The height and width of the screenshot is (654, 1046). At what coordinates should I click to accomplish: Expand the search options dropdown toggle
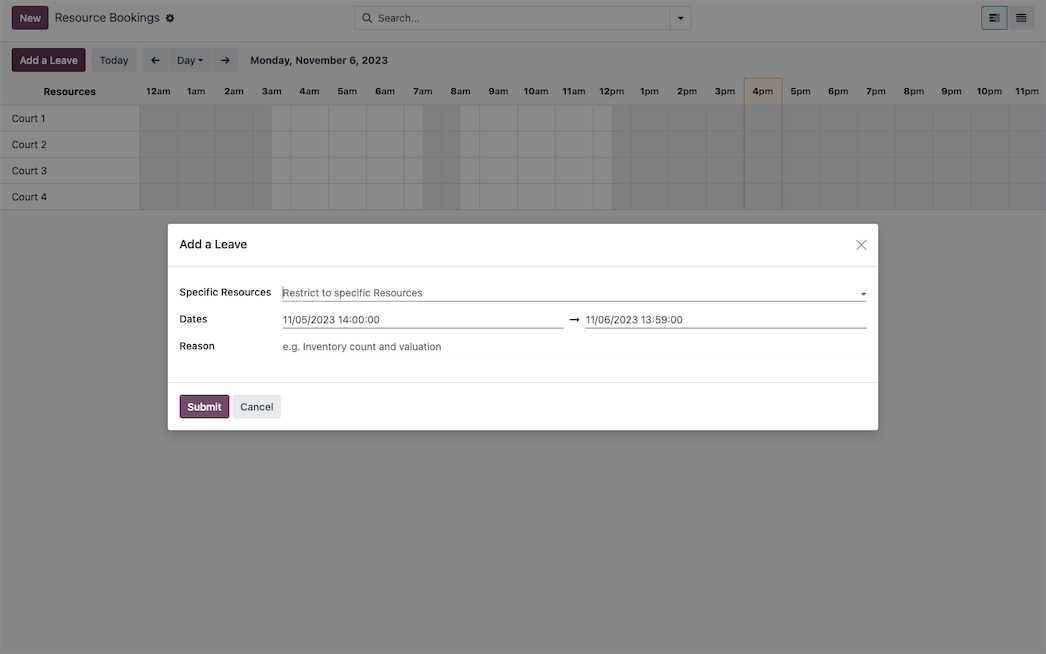click(681, 18)
